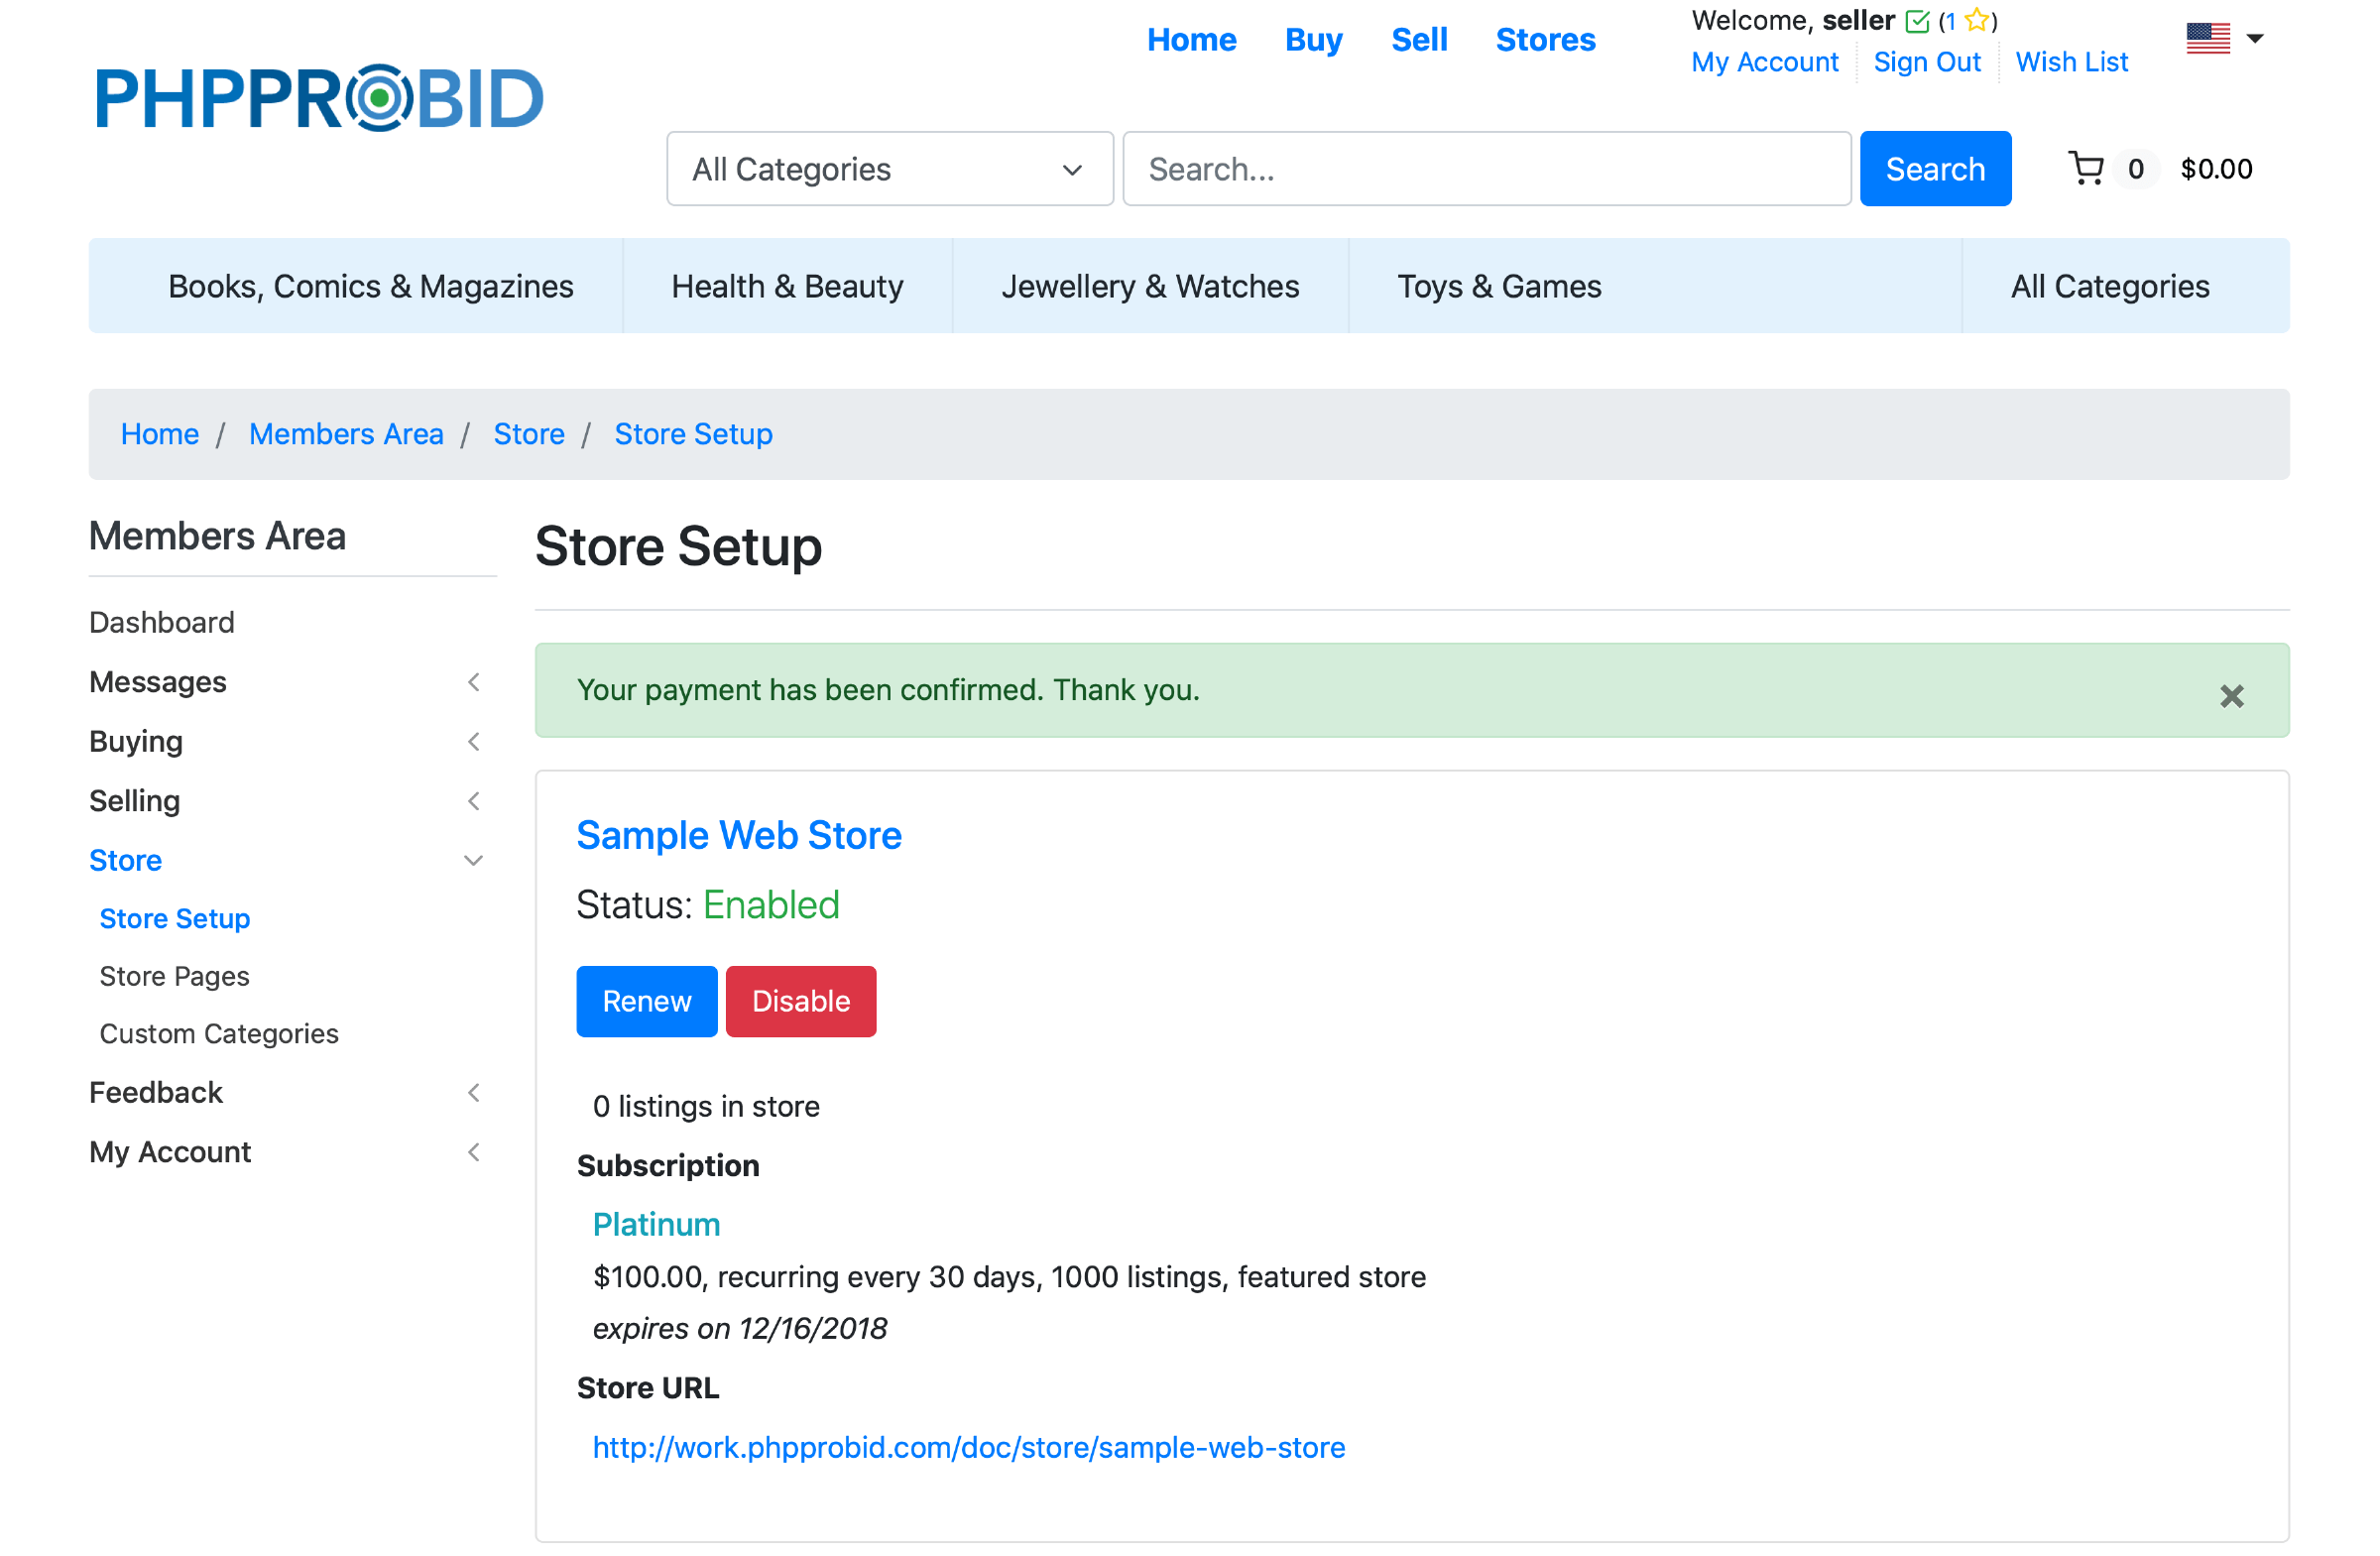The height and width of the screenshot is (1556, 2380).
Task: Select Health & Beauty category tab
Action: coord(787,286)
